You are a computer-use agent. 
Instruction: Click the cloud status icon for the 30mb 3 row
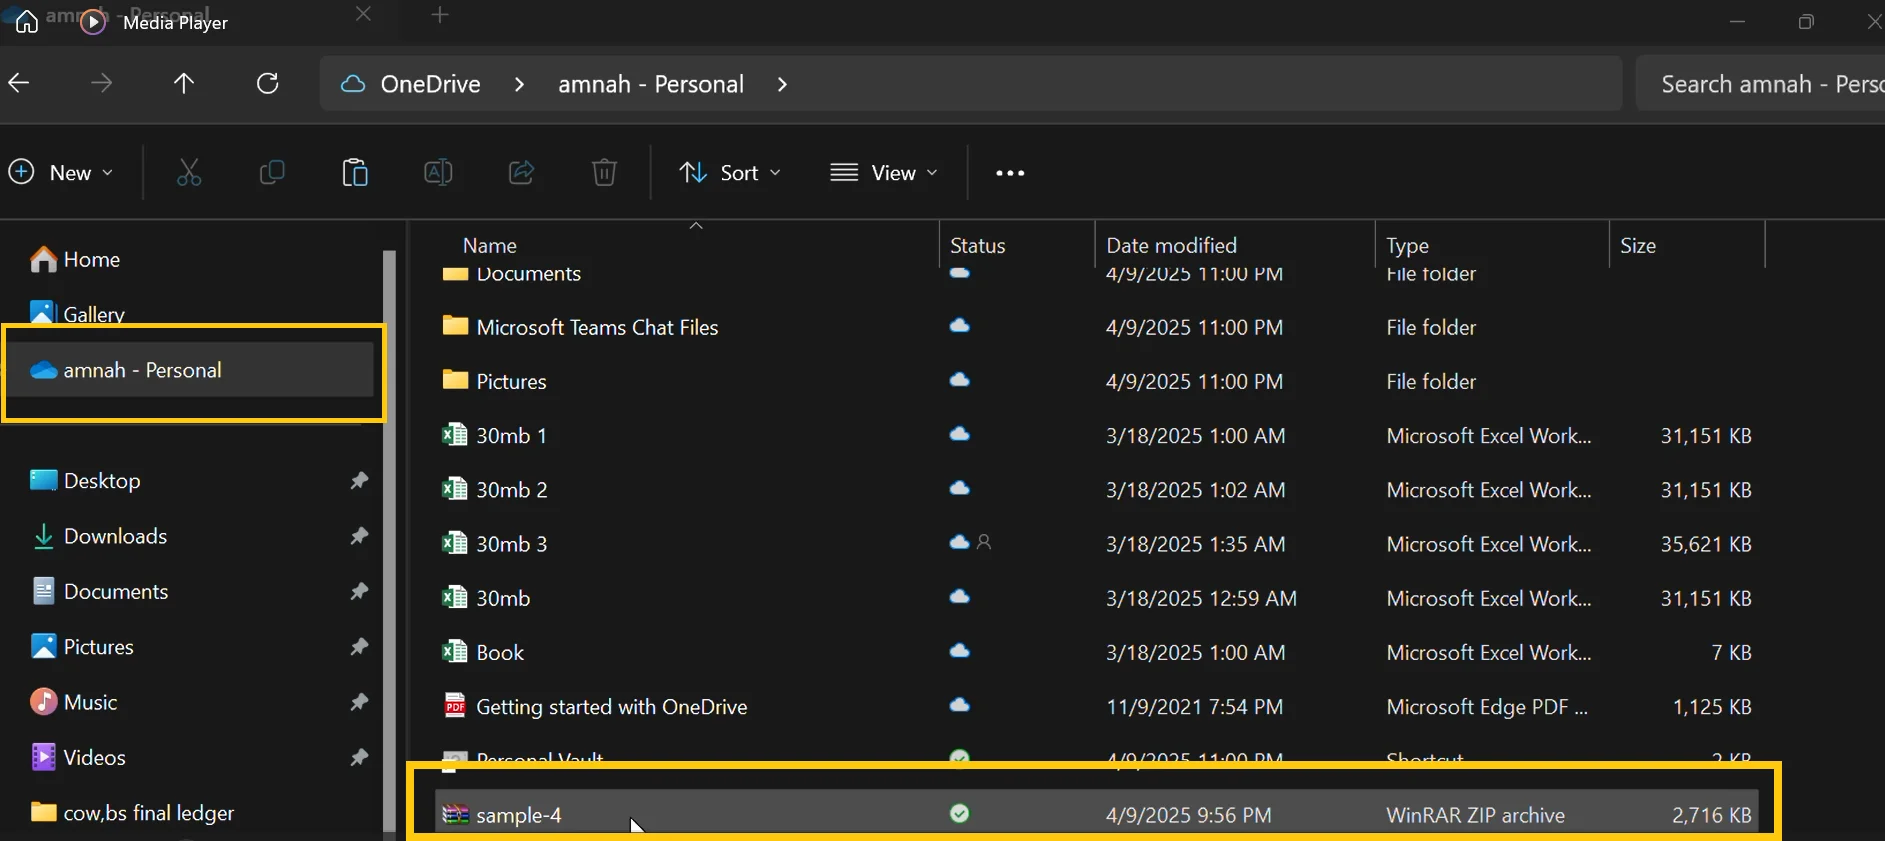tap(959, 542)
